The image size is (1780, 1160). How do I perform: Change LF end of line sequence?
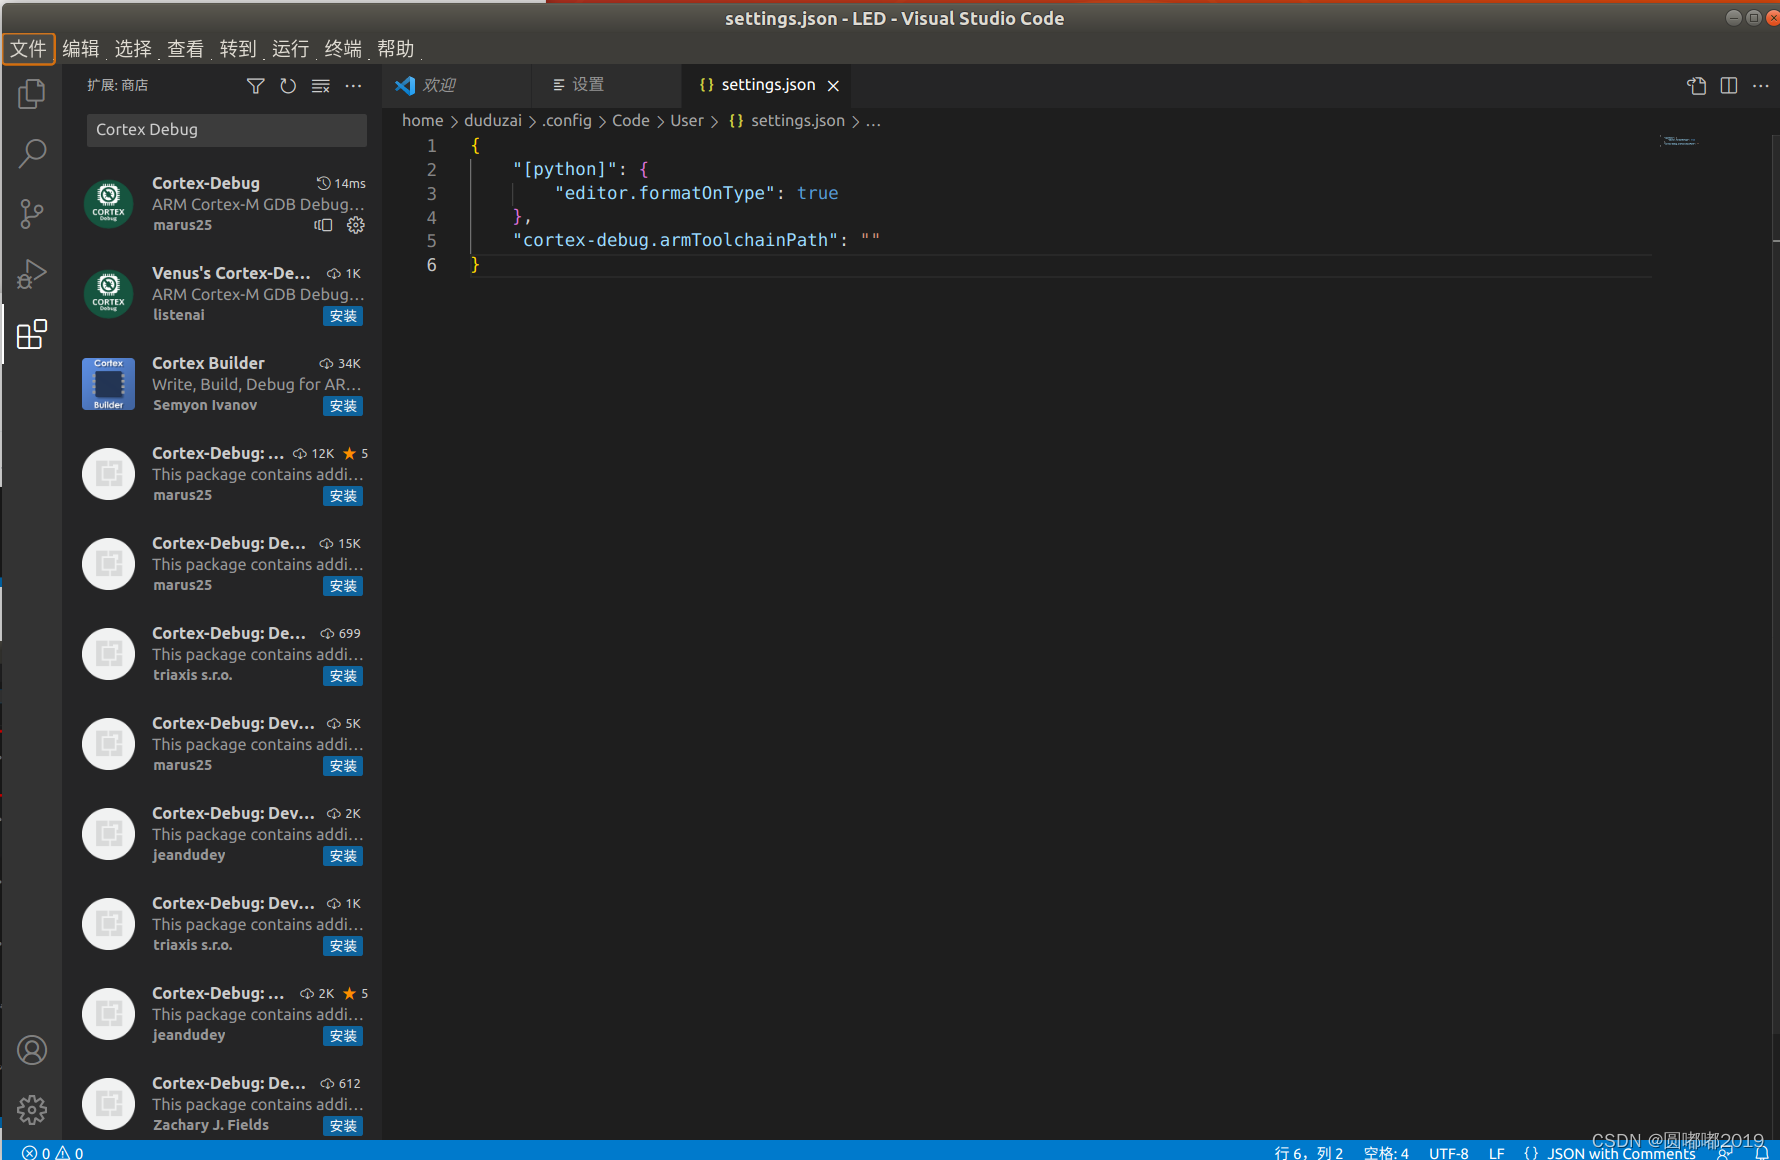click(1496, 1153)
